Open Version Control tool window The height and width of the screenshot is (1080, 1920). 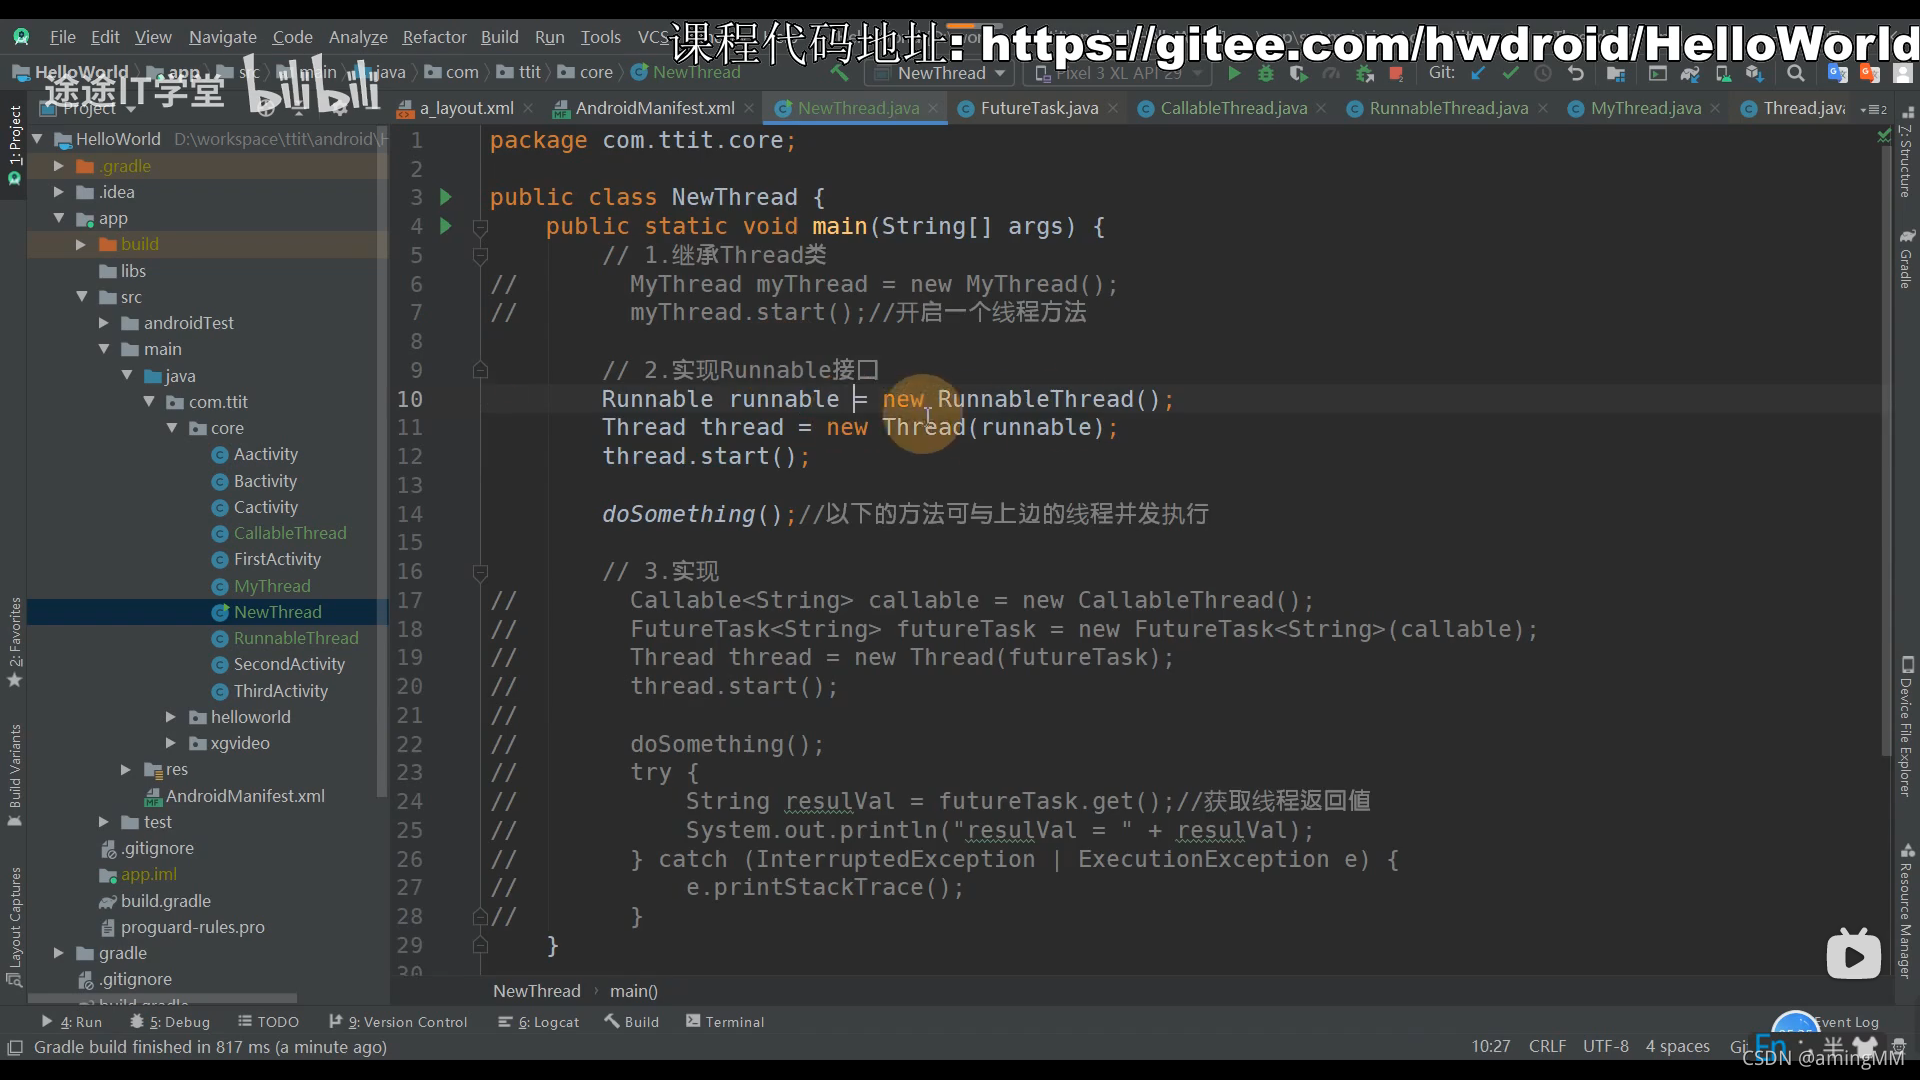tap(398, 1022)
